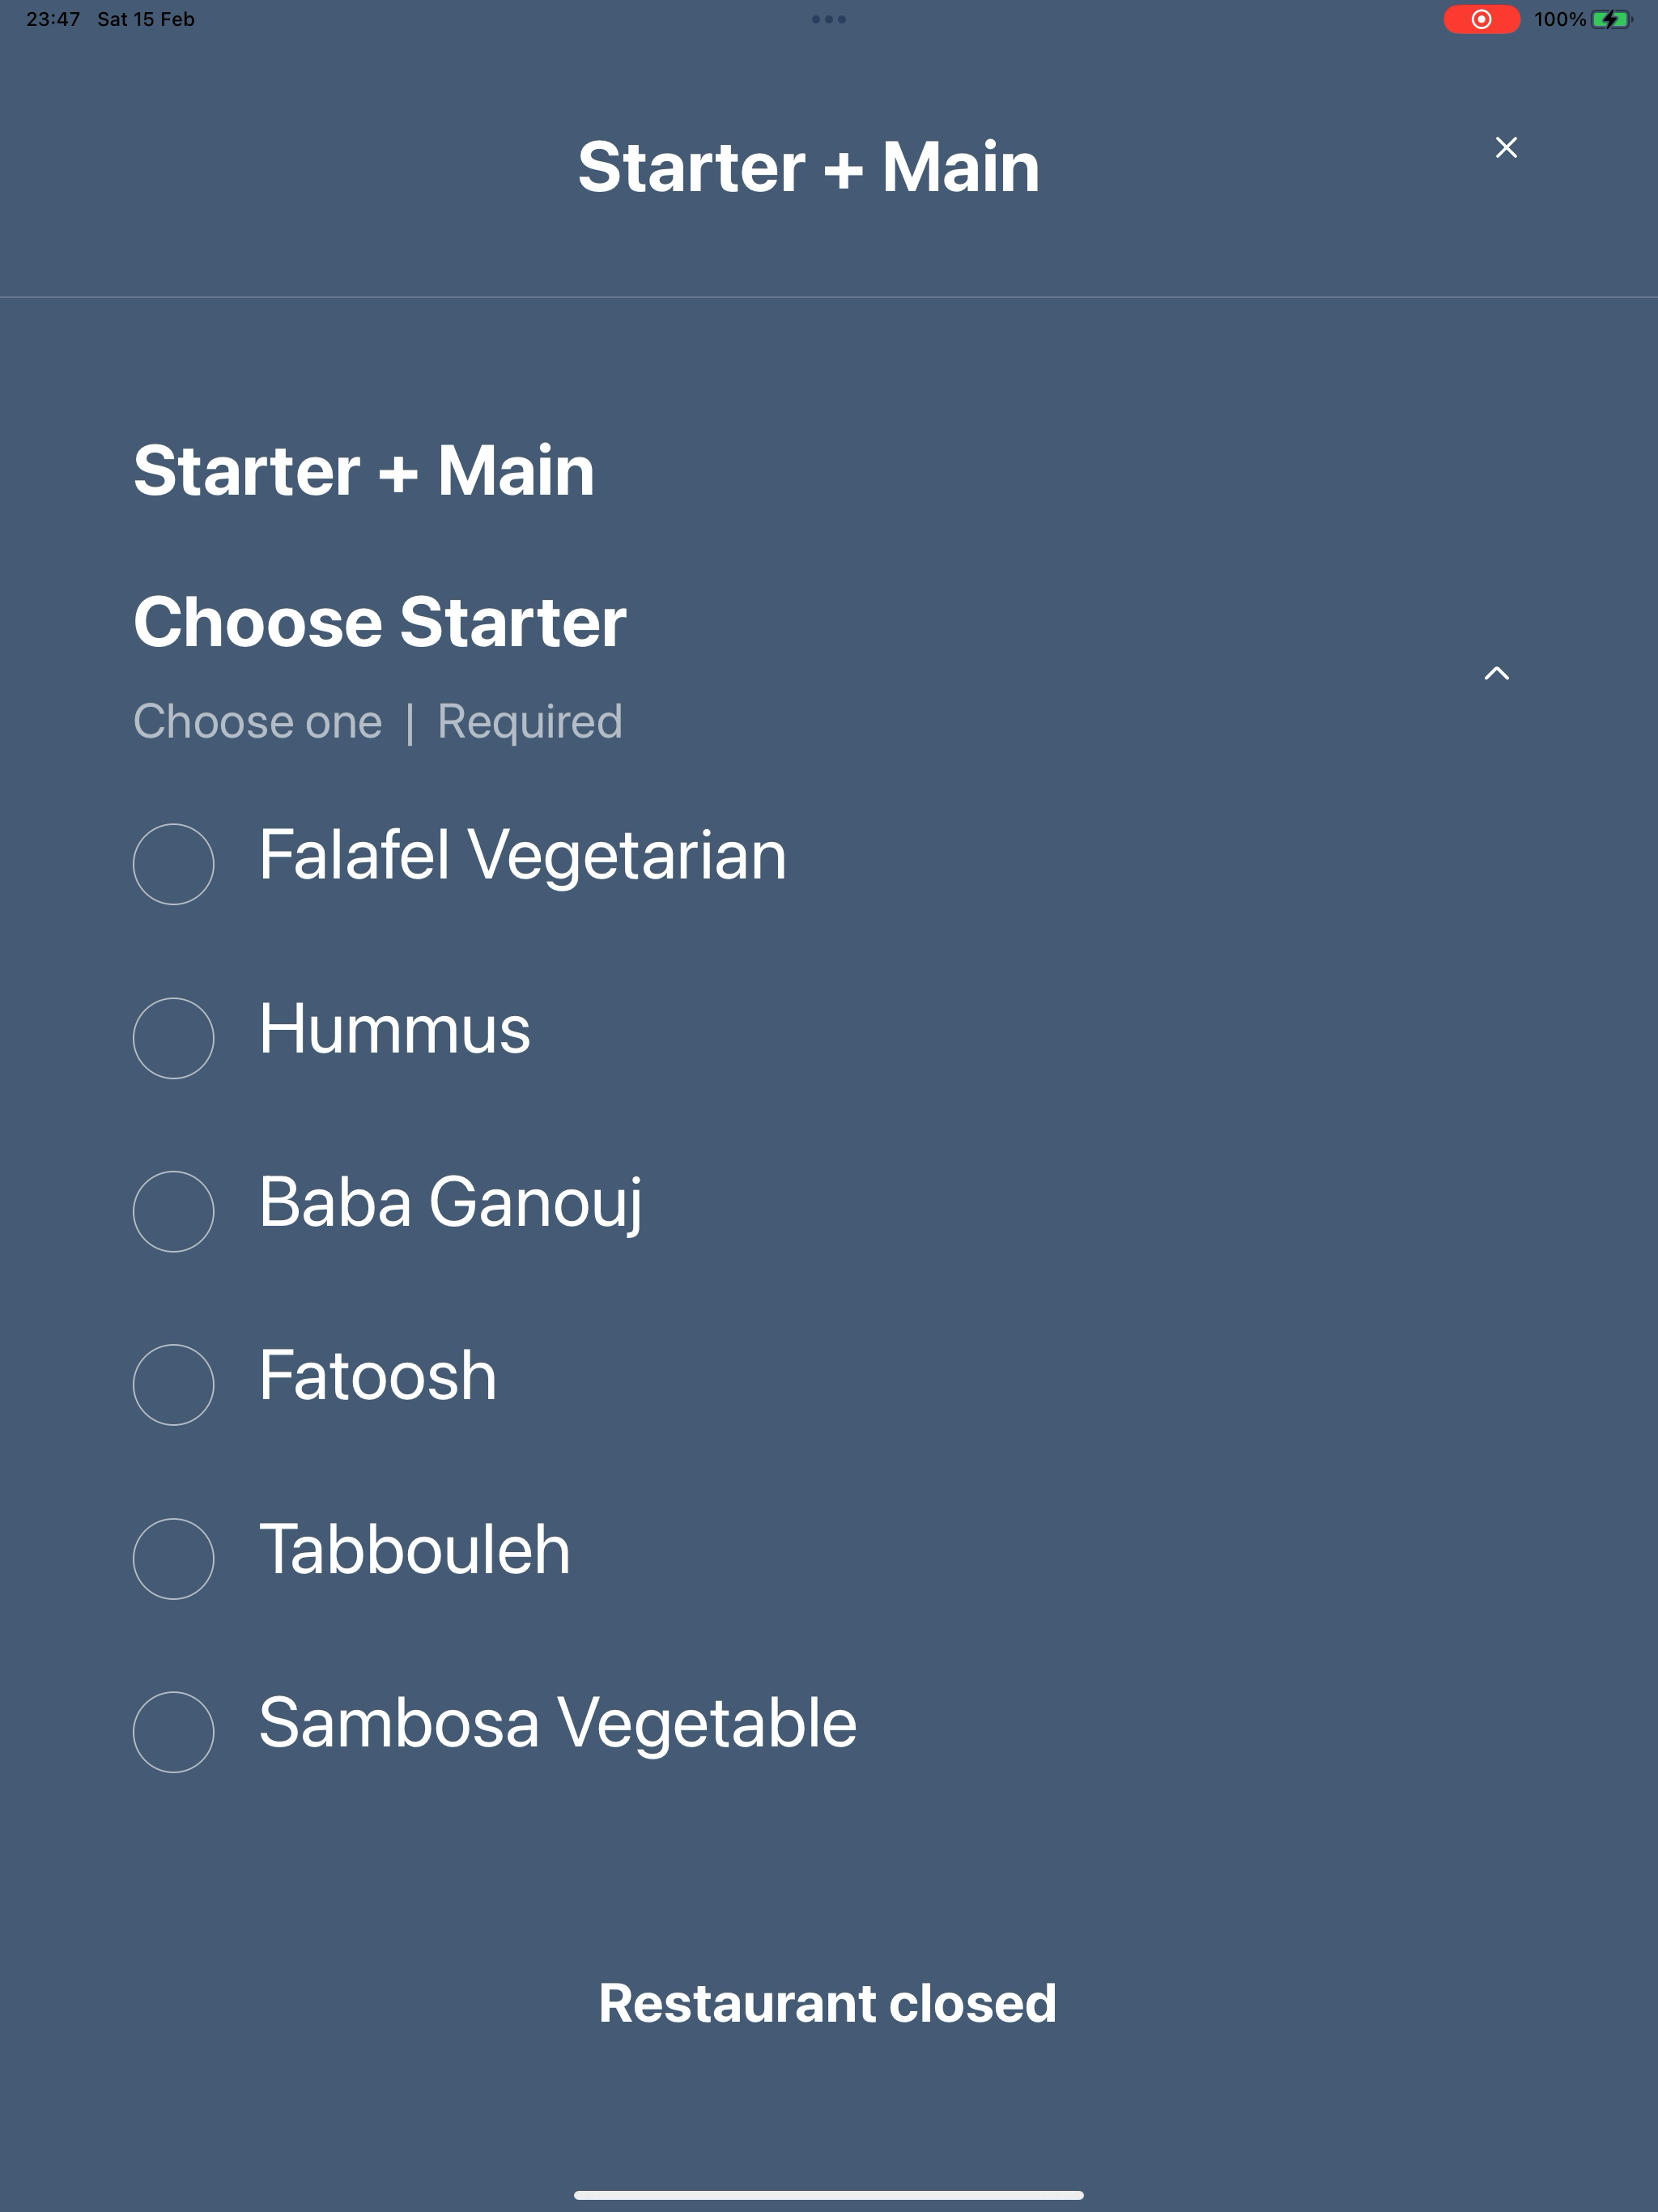The width and height of the screenshot is (1658, 2212).
Task: Select the Tabbouleh radio circle
Action: 173,1559
